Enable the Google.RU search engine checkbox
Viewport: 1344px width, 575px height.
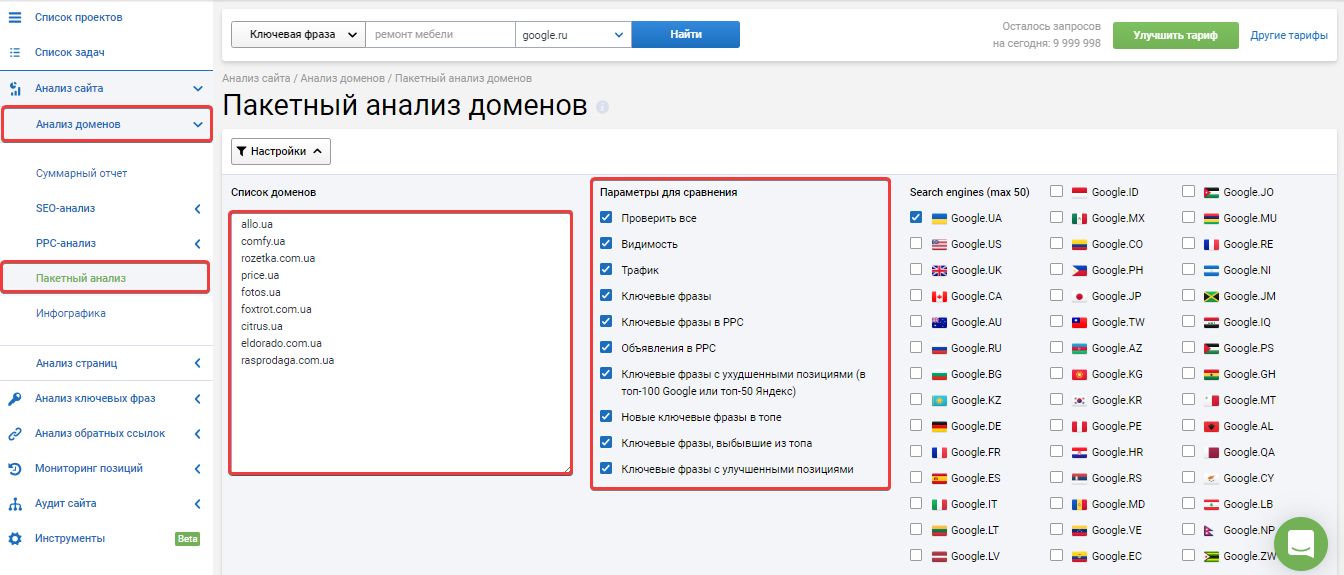click(x=916, y=347)
